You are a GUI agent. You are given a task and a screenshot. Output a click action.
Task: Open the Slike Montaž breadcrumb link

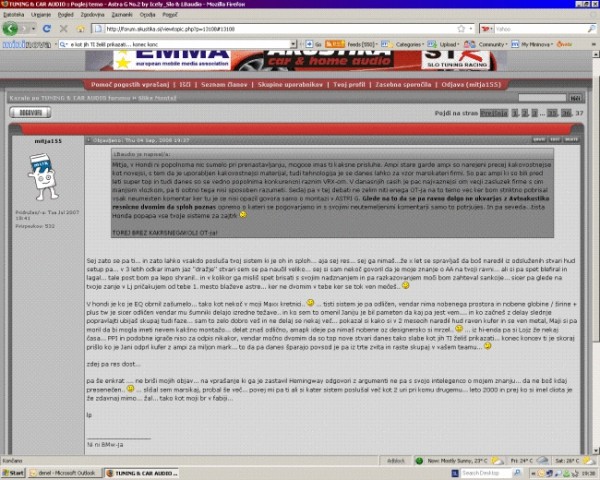(x=157, y=98)
